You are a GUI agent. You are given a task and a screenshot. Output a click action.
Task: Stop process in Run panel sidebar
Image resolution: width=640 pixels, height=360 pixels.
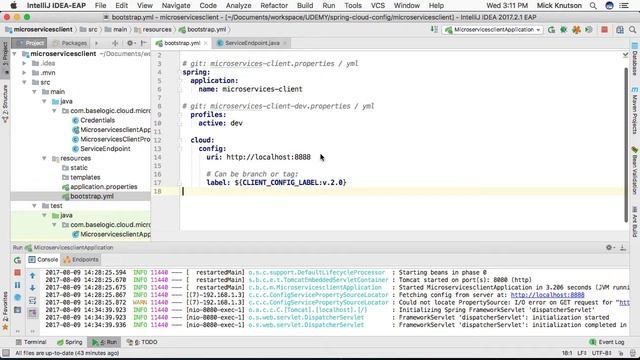(x=17, y=272)
